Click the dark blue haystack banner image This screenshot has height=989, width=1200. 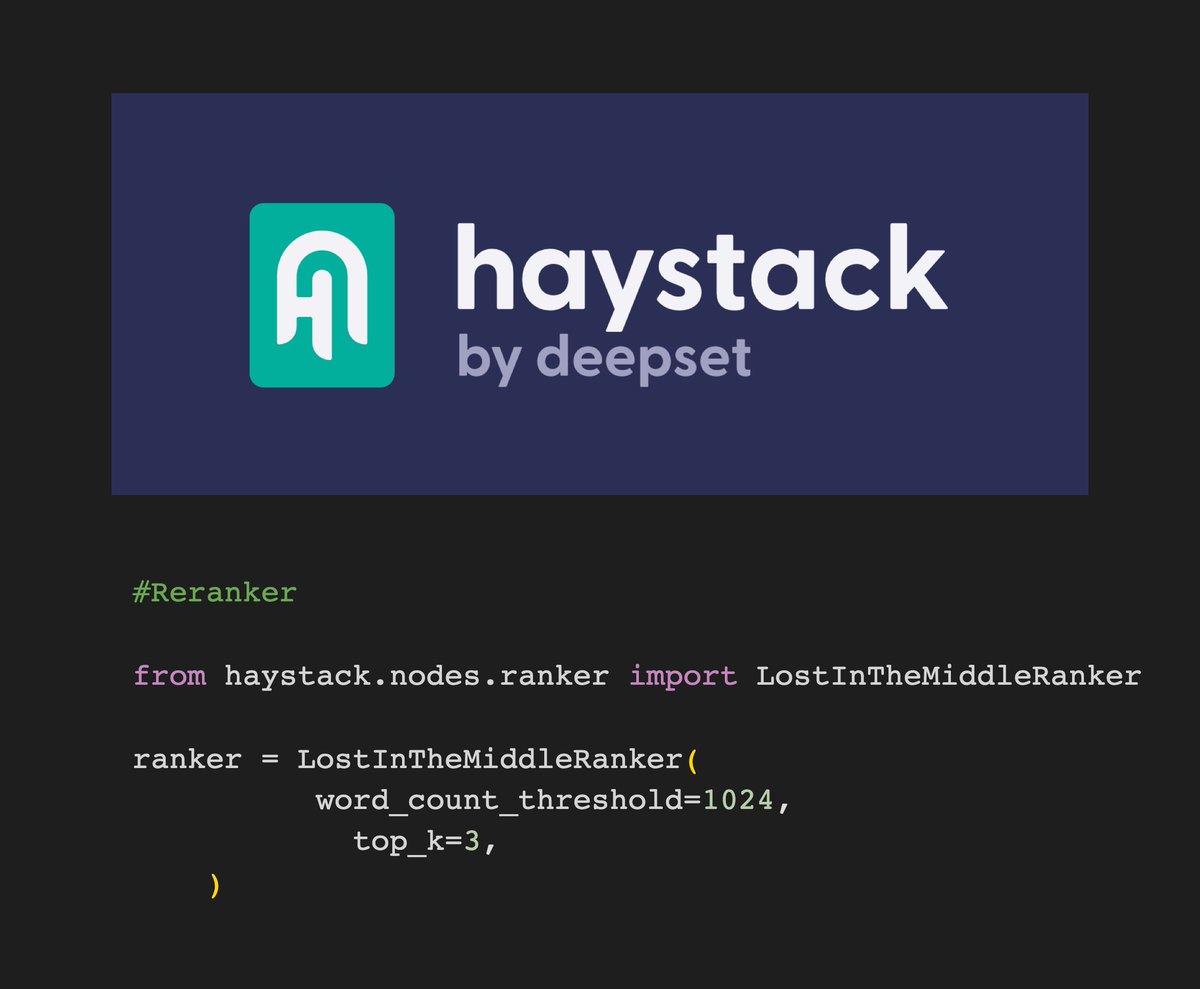click(x=599, y=294)
